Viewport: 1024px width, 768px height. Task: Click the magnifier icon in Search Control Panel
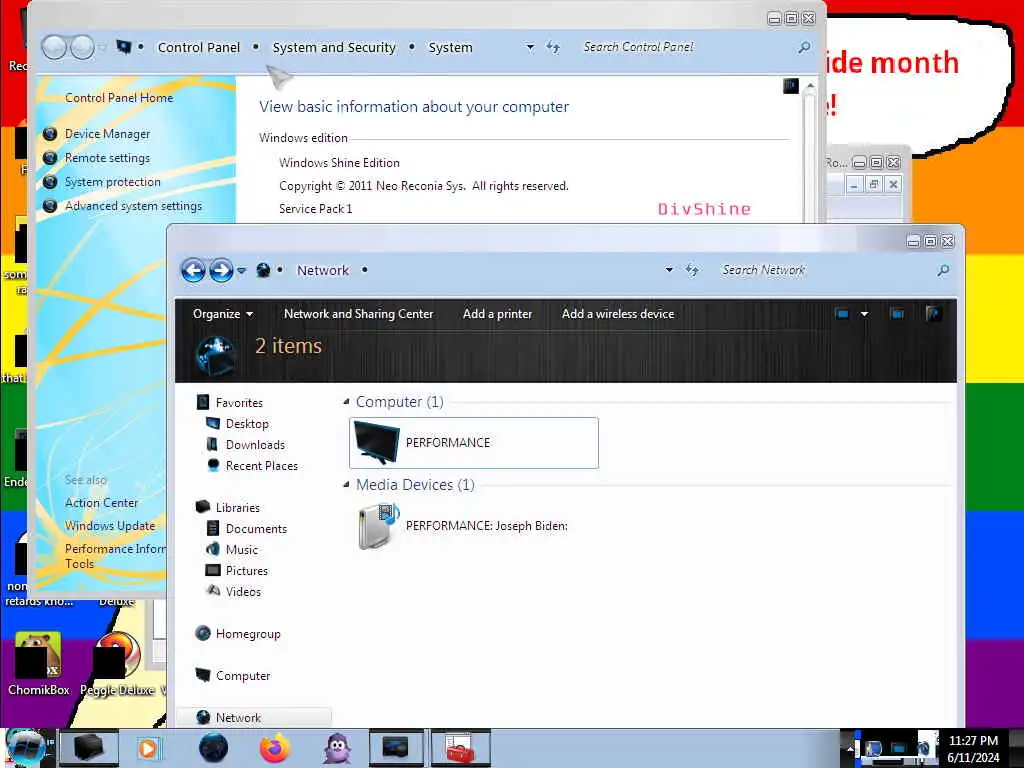[x=805, y=47]
